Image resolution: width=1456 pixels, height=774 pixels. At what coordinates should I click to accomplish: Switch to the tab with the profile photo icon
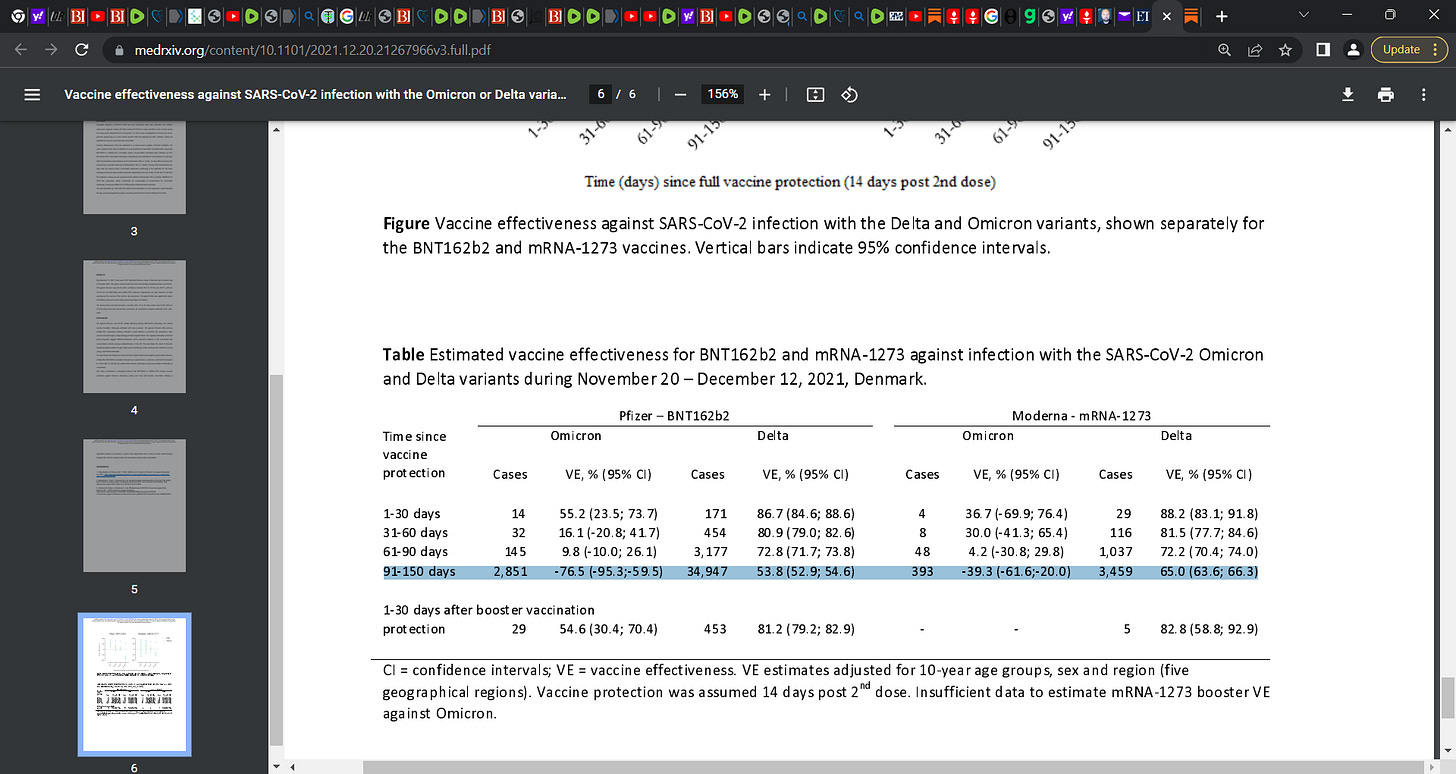(1106, 16)
